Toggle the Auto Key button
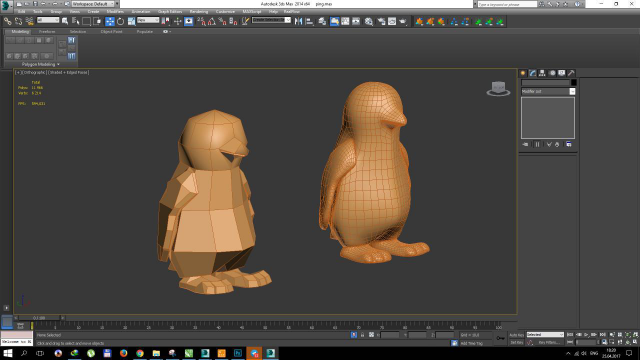 pyautogui.click(x=517, y=335)
